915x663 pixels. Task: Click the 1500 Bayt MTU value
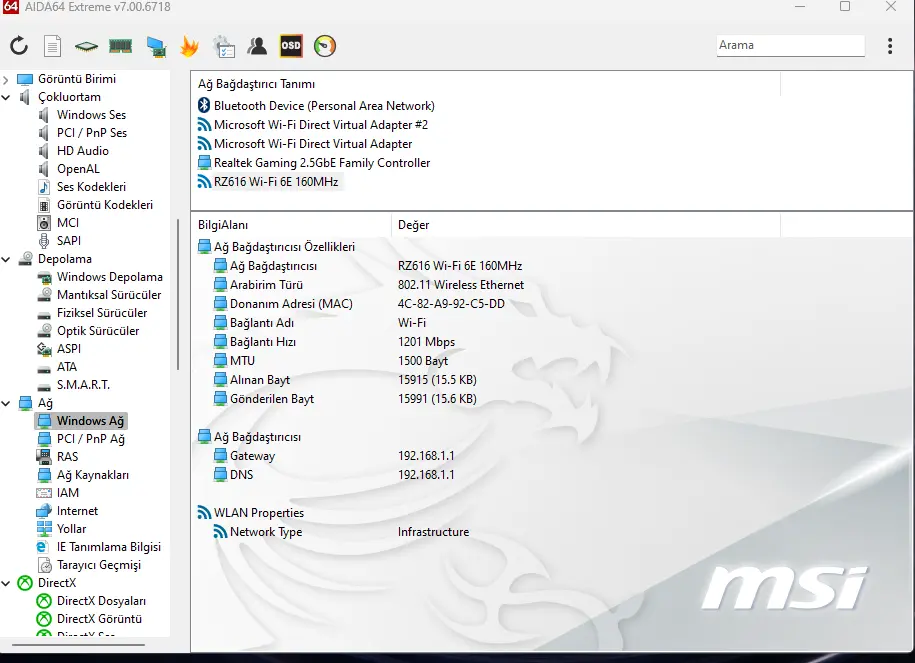(423, 361)
